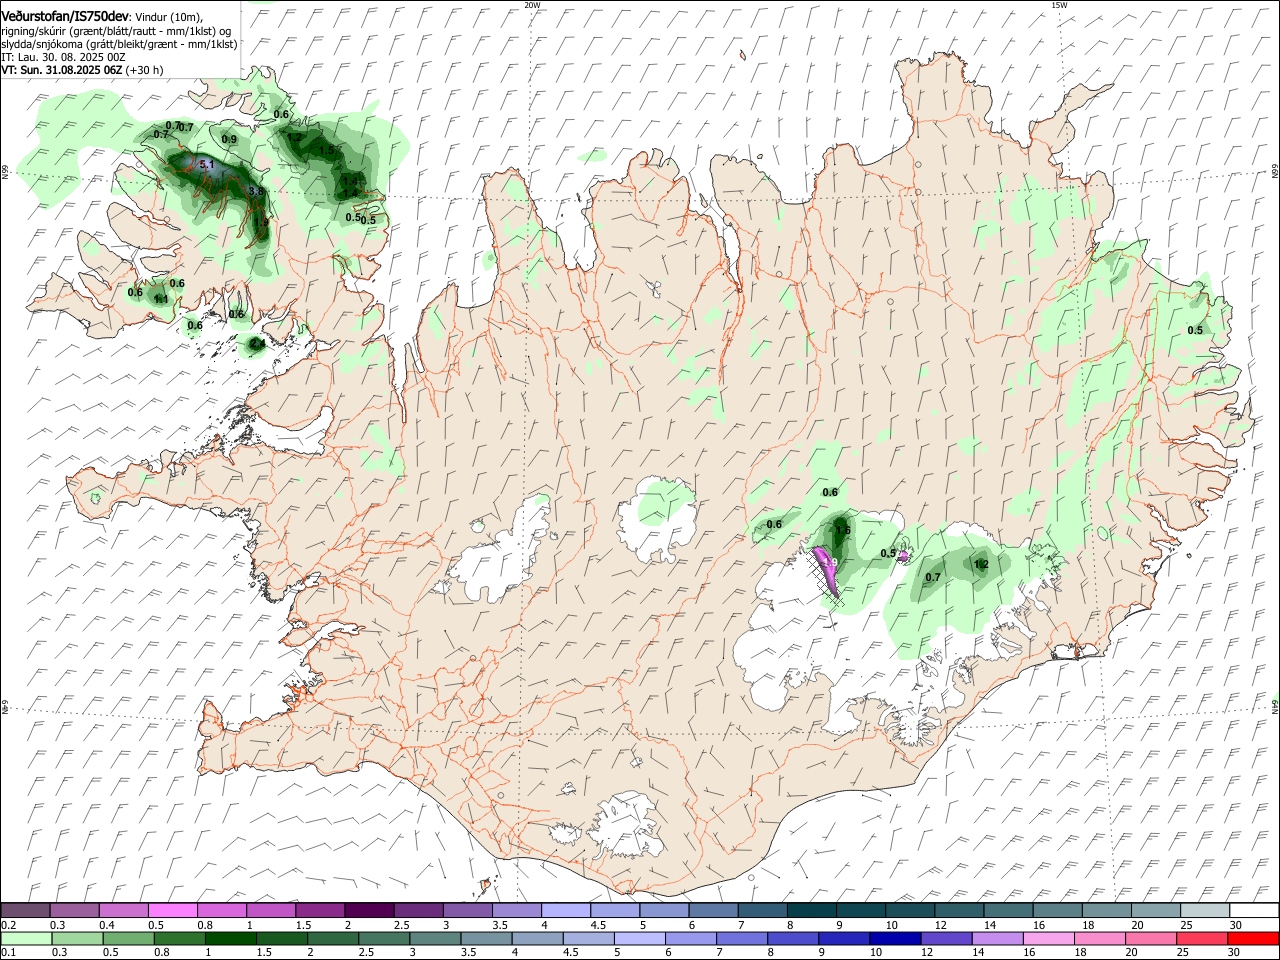Click the '2.4' precipitation value on the map
This screenshot has width=1280, height=960.
tap(257, 344)
